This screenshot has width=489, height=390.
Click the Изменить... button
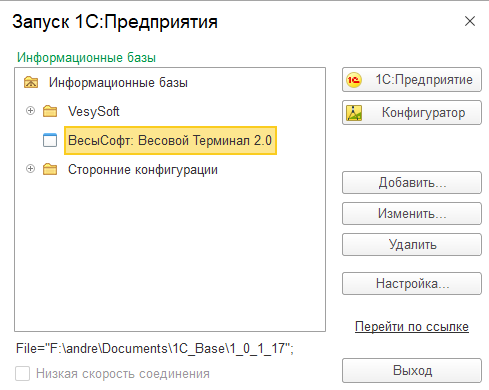[x=412, y=213]
